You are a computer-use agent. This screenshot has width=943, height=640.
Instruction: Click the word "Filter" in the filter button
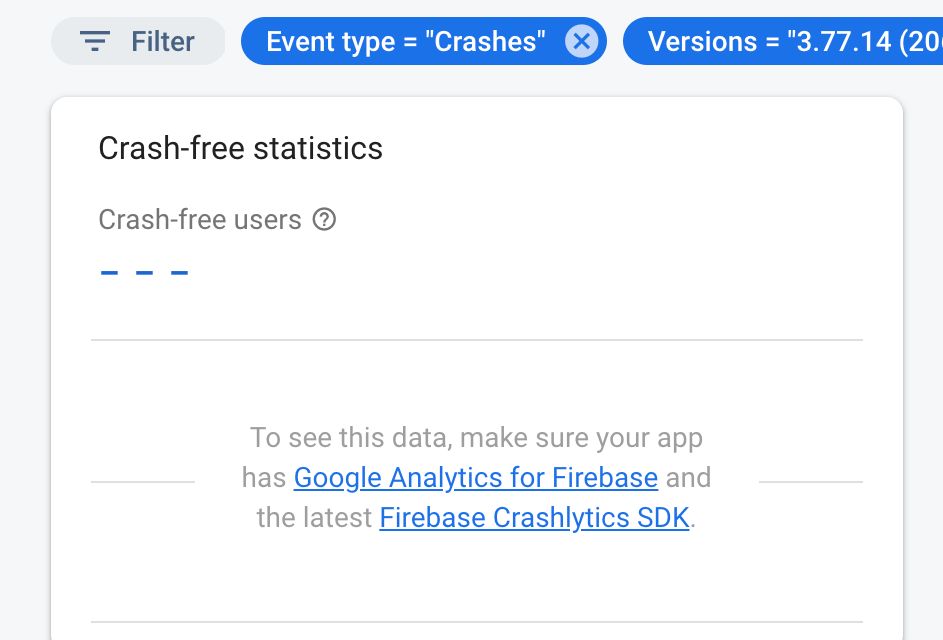(163, 41)
